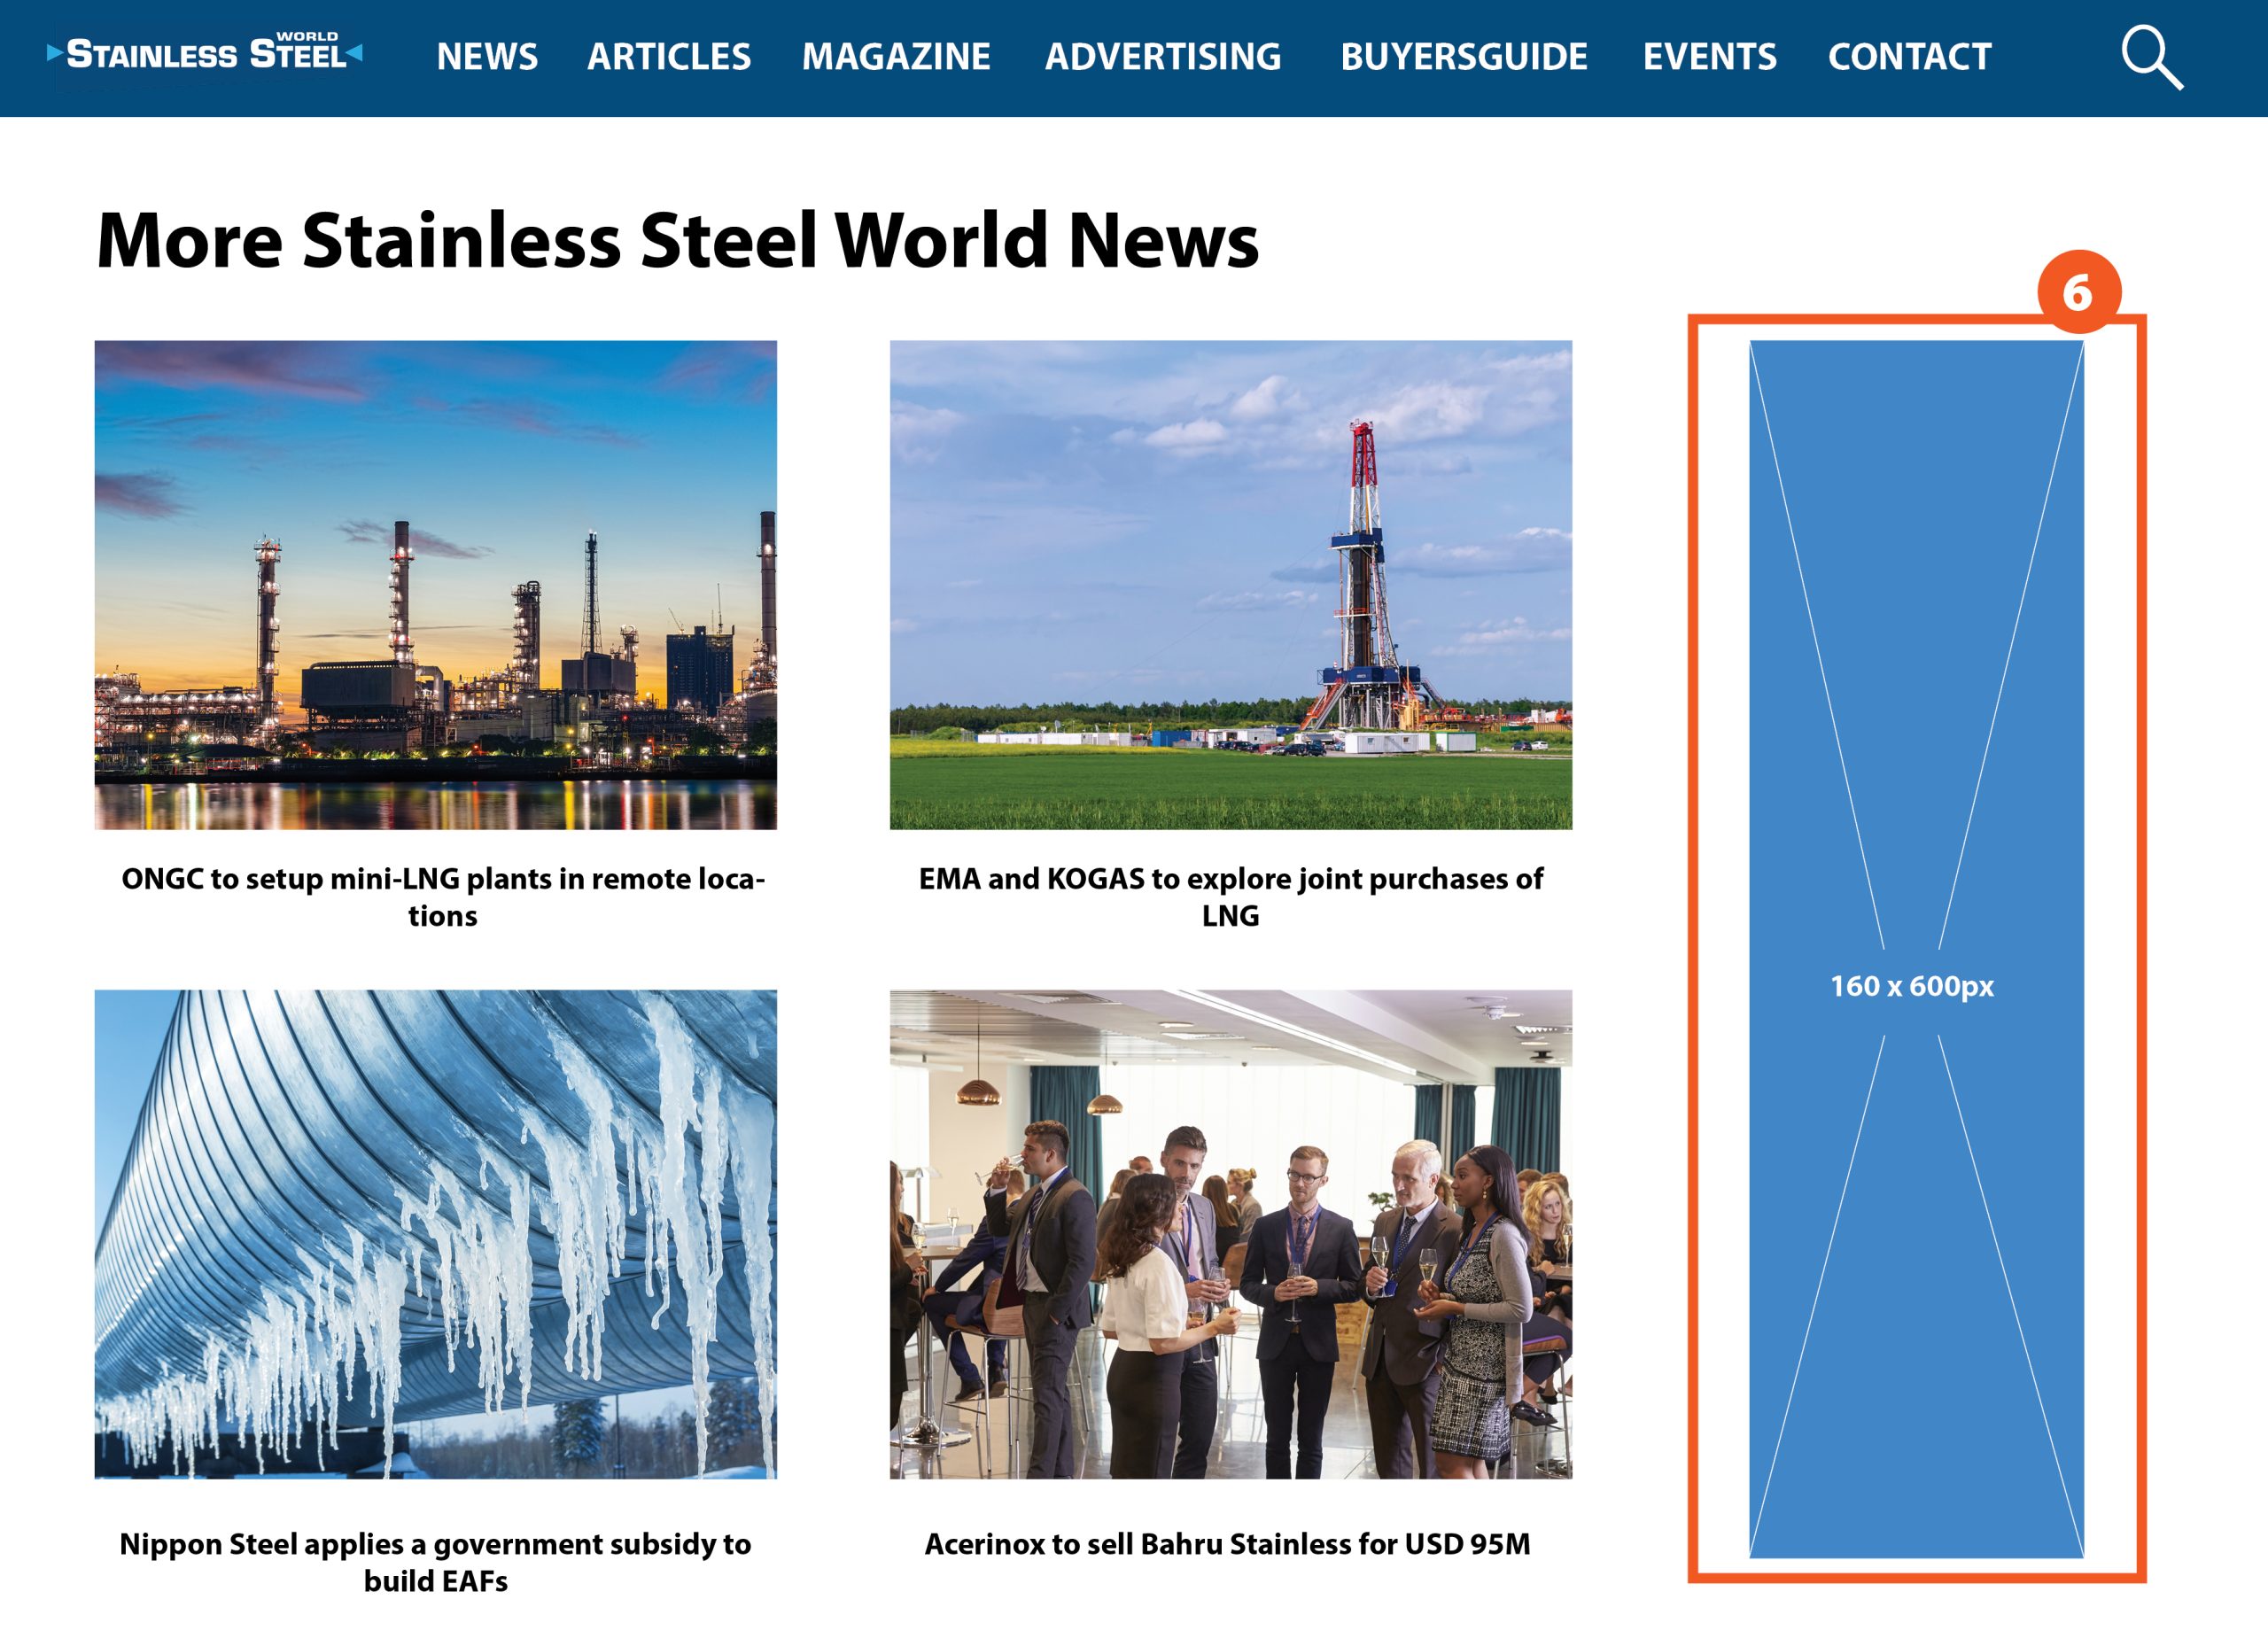Read ONGC mini-LNG plants article headline
Viewport: 2268px width, 1646px height.
click(x=443, y=897)
